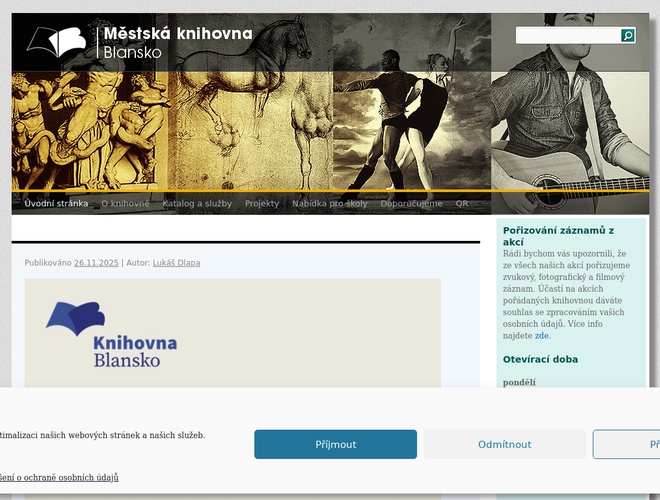Click the partially visible preferences cookie button
Screen dimensions: 660x500
pos(626,444)
